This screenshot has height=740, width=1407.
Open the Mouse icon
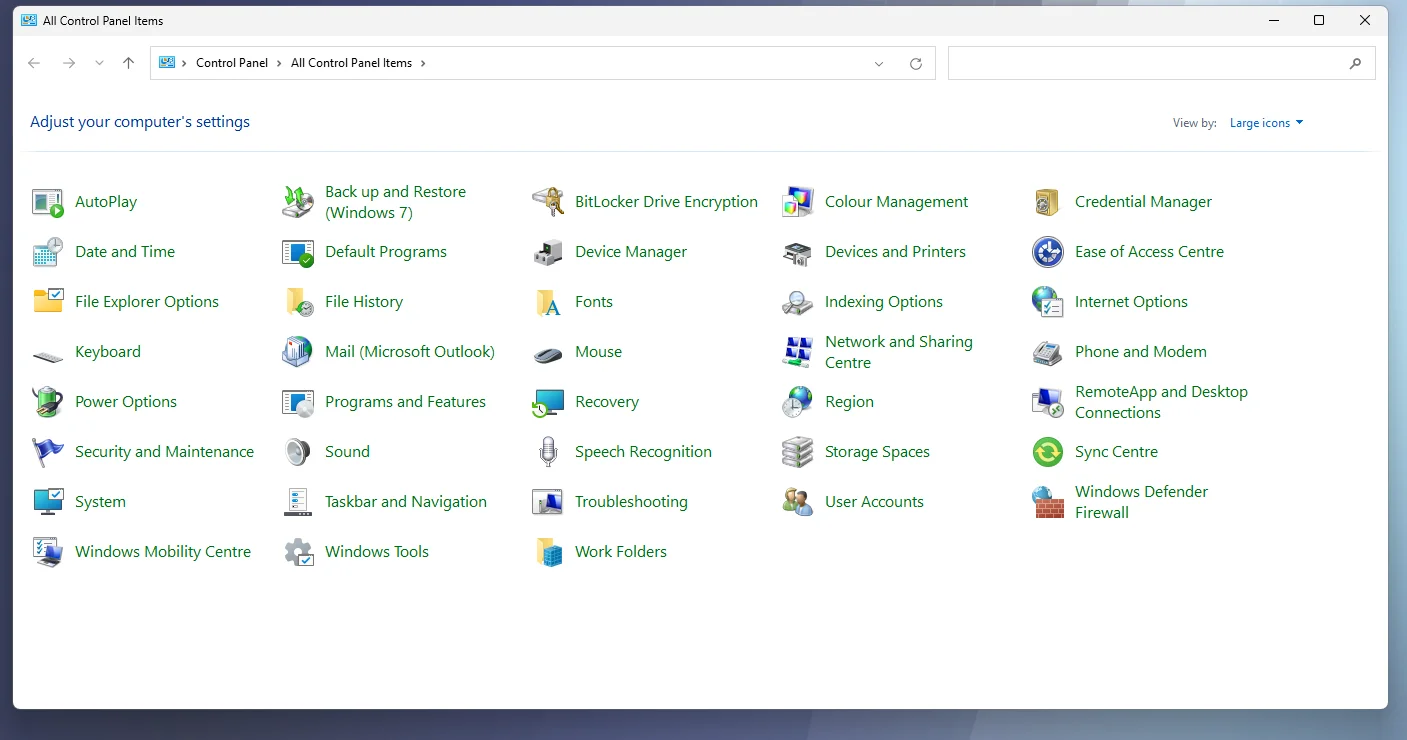[548, 352]
